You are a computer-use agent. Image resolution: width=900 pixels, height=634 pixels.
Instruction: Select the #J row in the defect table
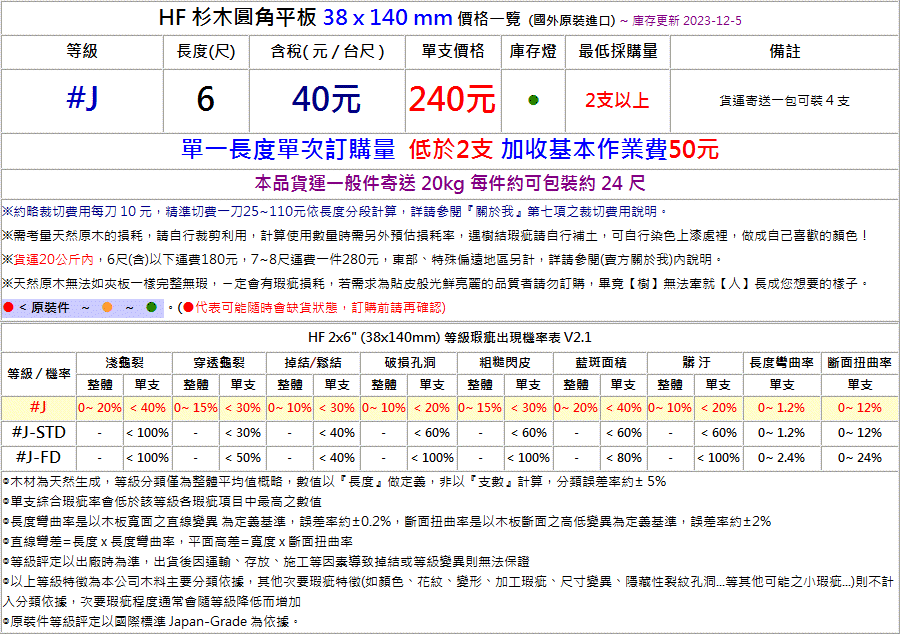38,407
